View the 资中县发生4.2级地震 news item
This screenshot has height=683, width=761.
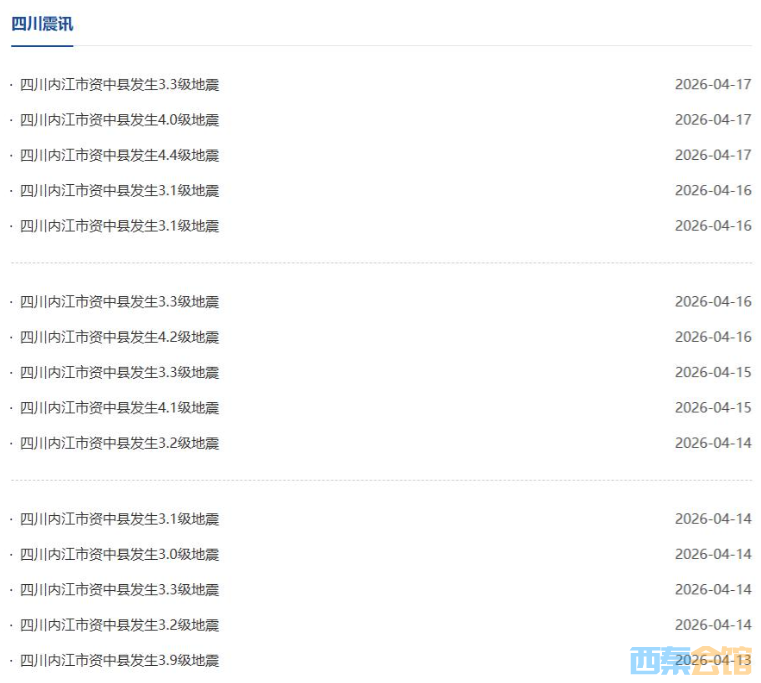click(119, 337)
